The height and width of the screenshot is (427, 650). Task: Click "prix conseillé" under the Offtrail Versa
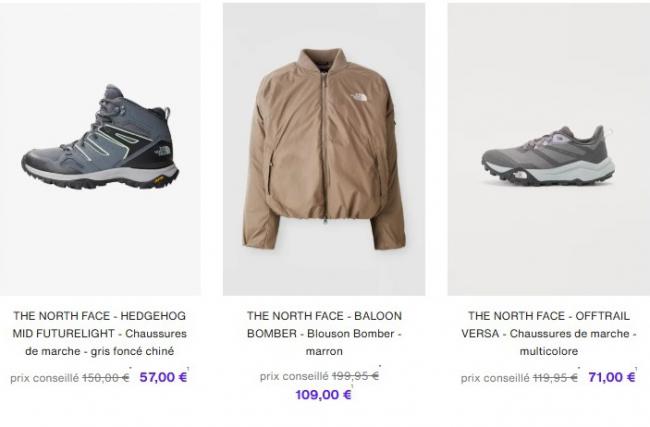[x=494, y=378]
